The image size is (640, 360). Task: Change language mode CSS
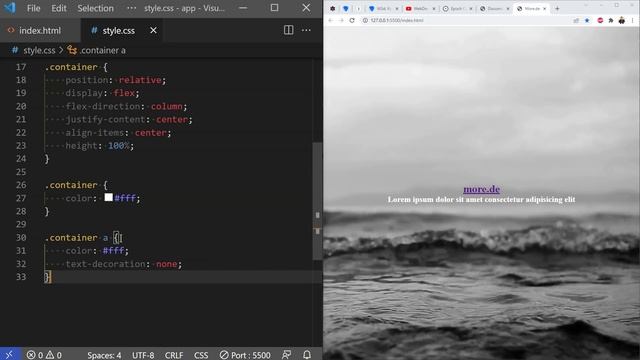click(x=201, y=355)
